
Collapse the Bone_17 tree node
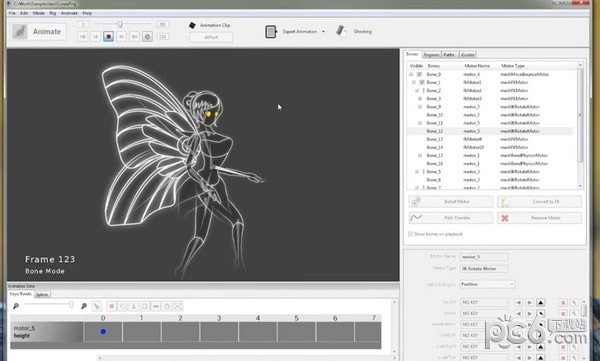[420, 155]
